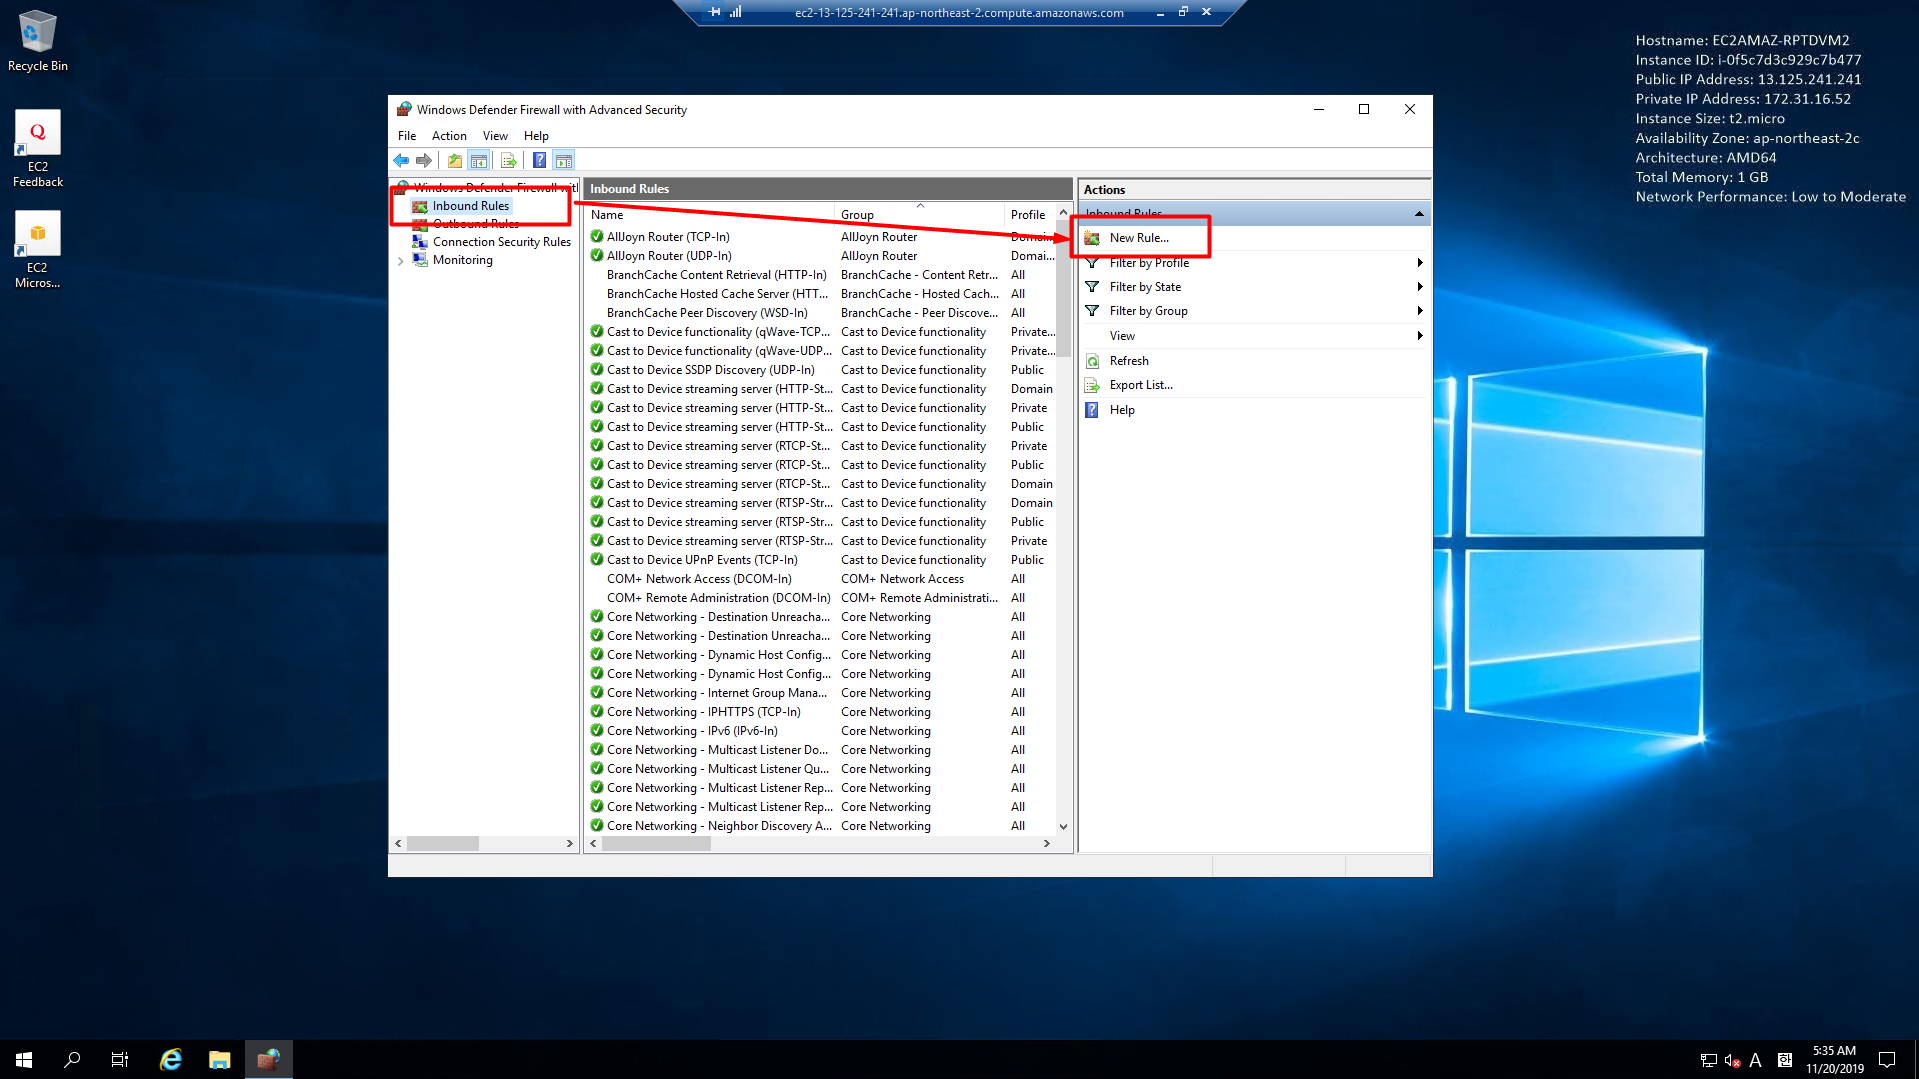The height and width of the screenshot is (1079, 1919).
Task: Click the taskbar Search magnifier icon
Action: tap(72, 1060)
